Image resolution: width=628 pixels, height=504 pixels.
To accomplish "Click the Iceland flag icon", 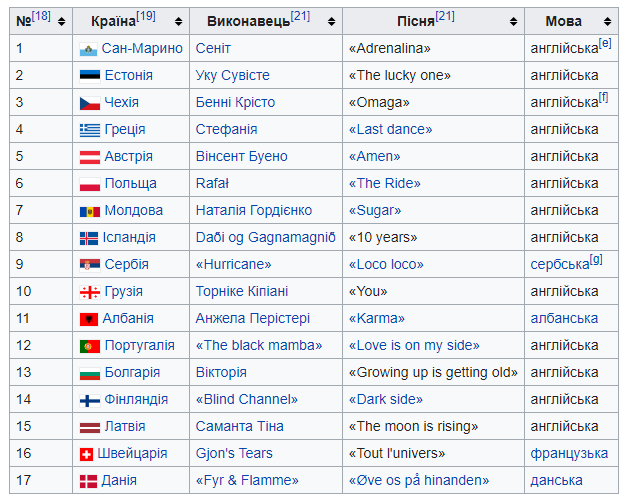I will 89,238.
